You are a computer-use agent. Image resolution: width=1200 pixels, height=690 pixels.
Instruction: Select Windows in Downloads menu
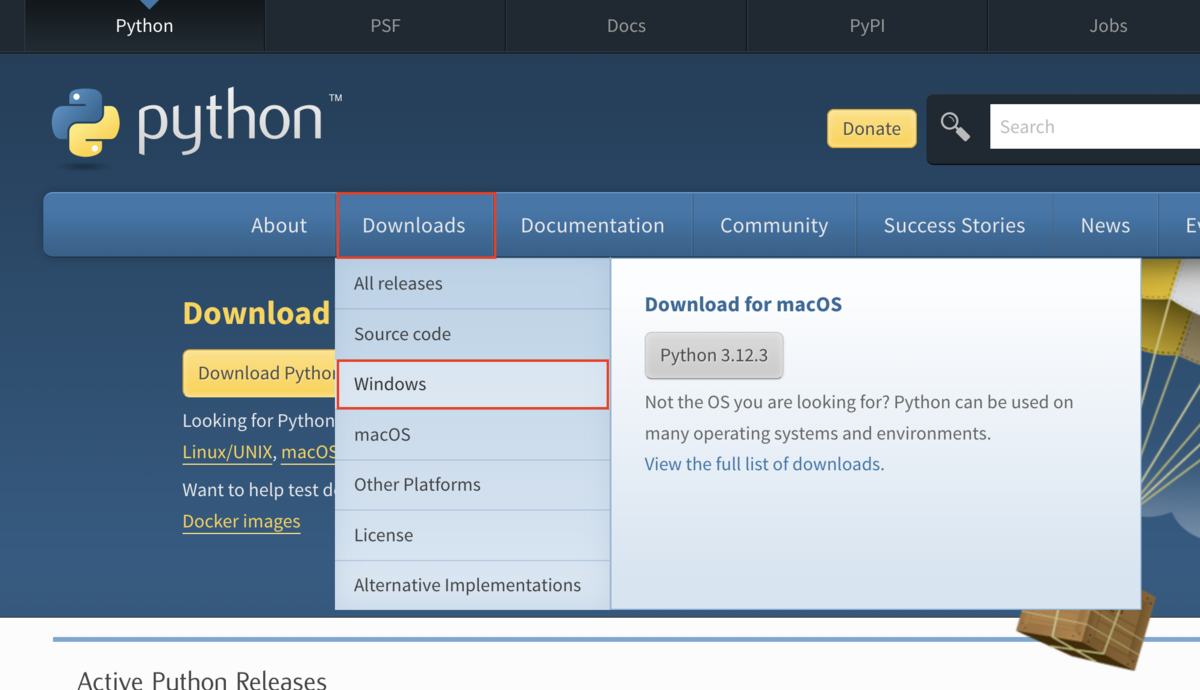tap(472, 384)
